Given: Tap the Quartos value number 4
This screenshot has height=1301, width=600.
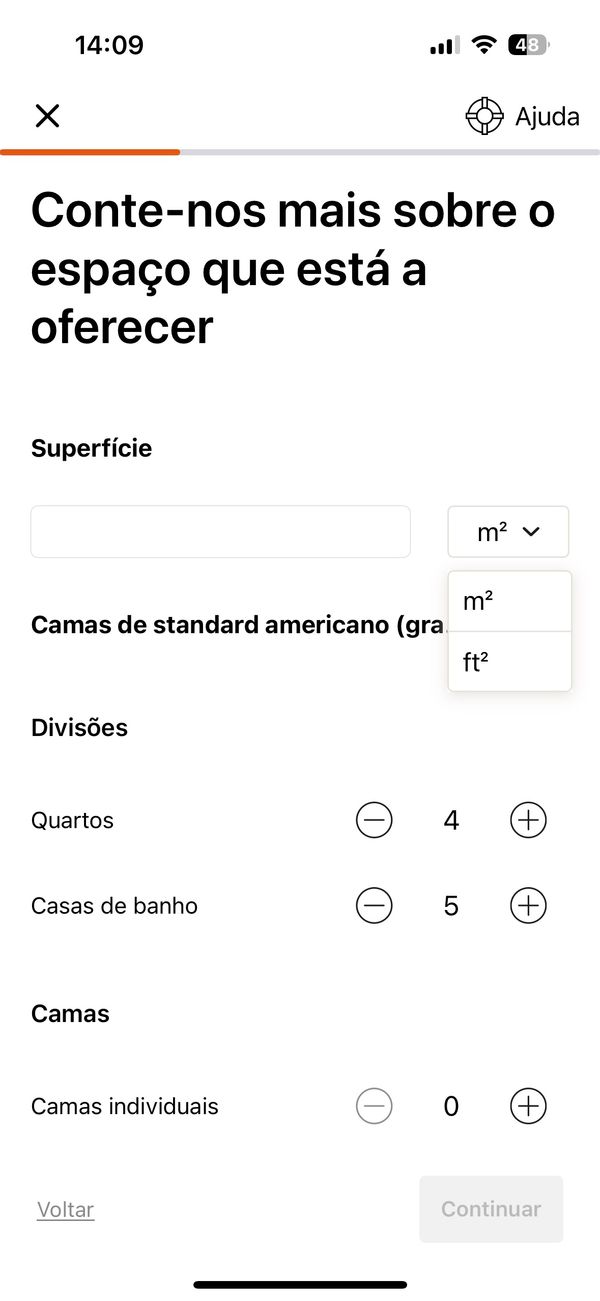Looking at the screenshot, I should point(451,821).
